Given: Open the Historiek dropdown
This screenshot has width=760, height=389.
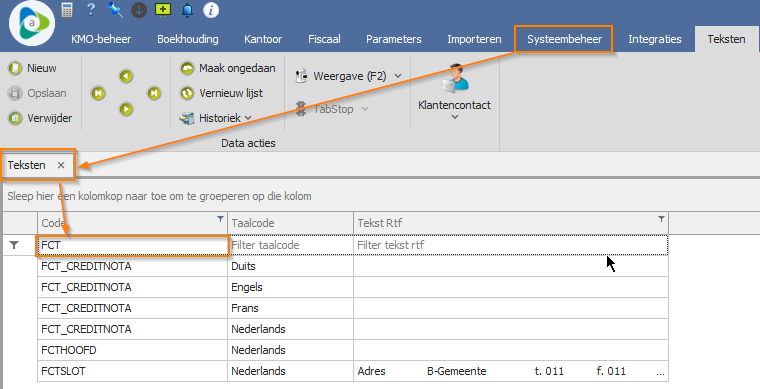Looking at the screenshot, I should click(x=215, y=118).
